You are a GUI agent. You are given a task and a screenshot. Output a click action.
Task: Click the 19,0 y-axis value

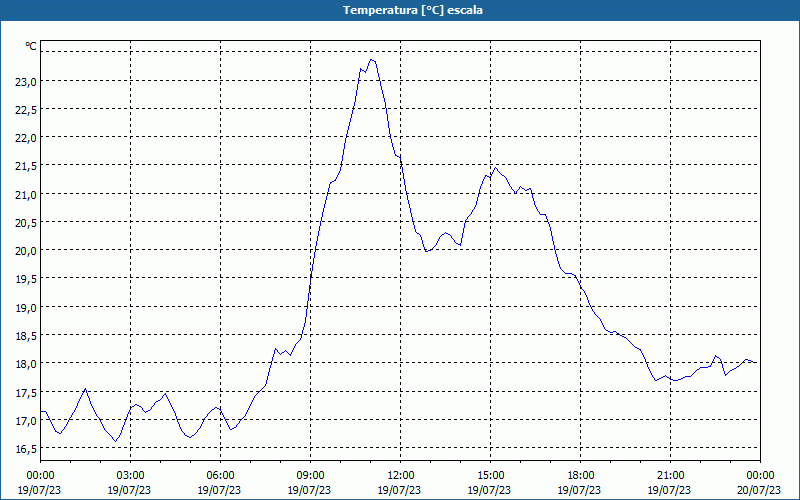click(25, 308)
